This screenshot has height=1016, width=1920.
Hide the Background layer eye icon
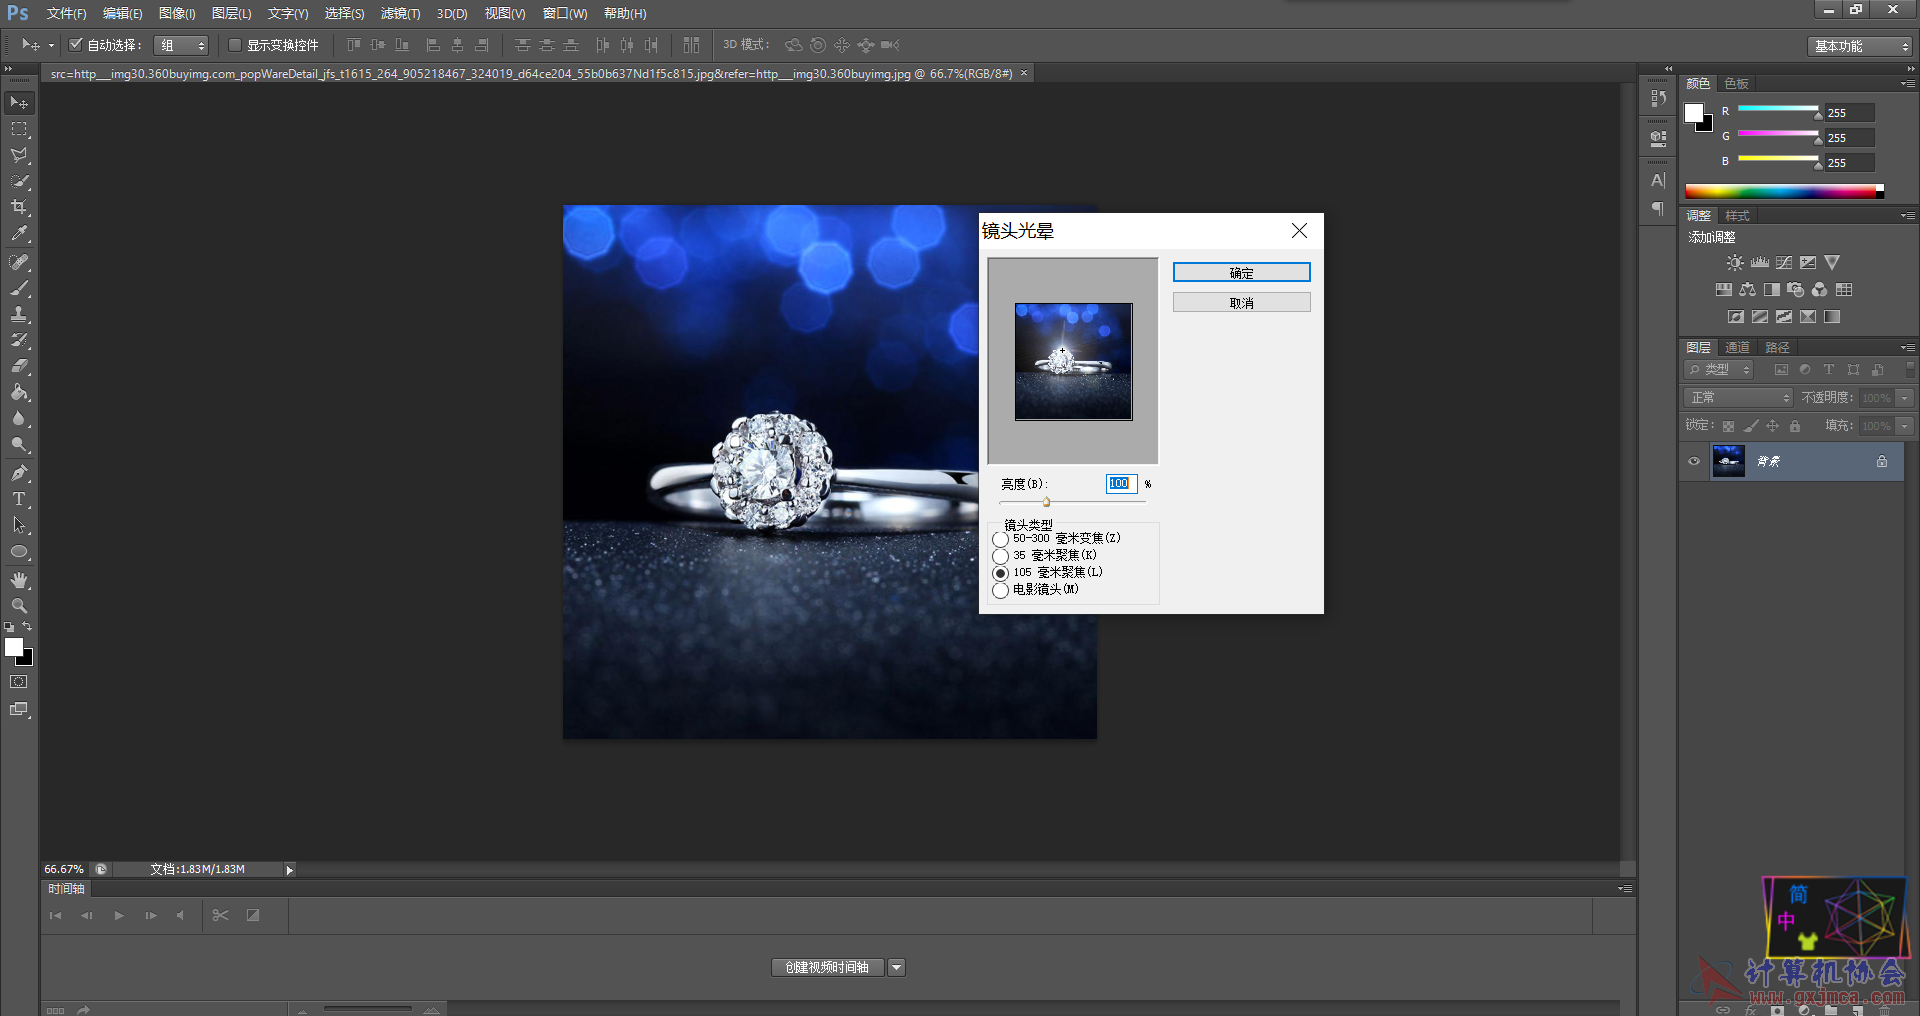coord(1694,461)
